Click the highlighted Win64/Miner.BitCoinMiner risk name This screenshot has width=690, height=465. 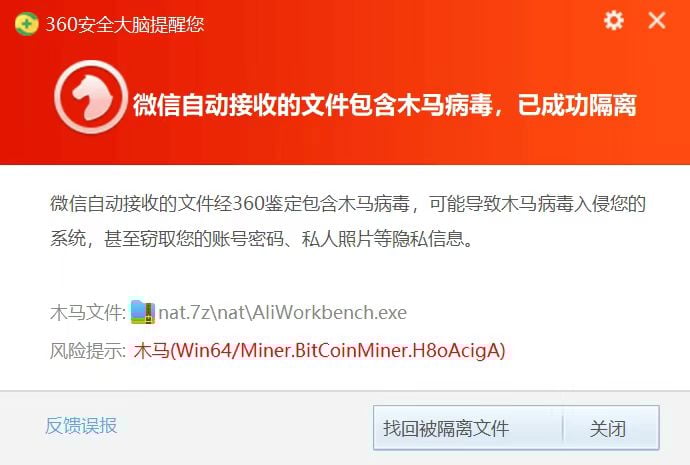(x=319, y=351)
